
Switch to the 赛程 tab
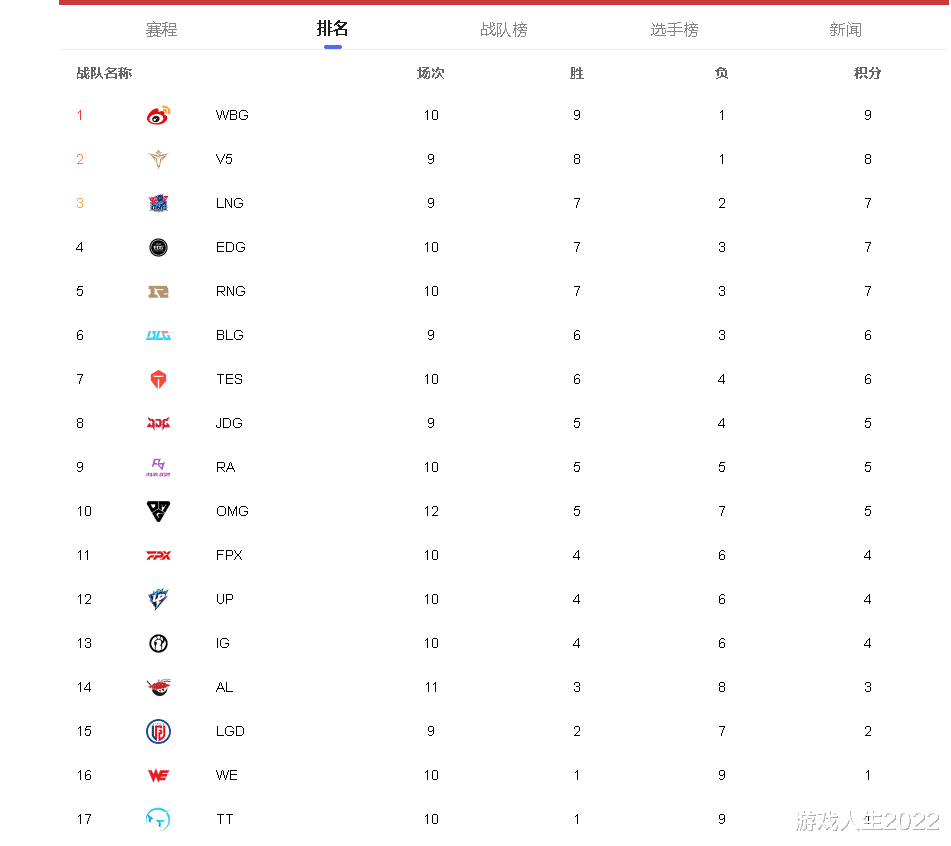click(161, 29)
